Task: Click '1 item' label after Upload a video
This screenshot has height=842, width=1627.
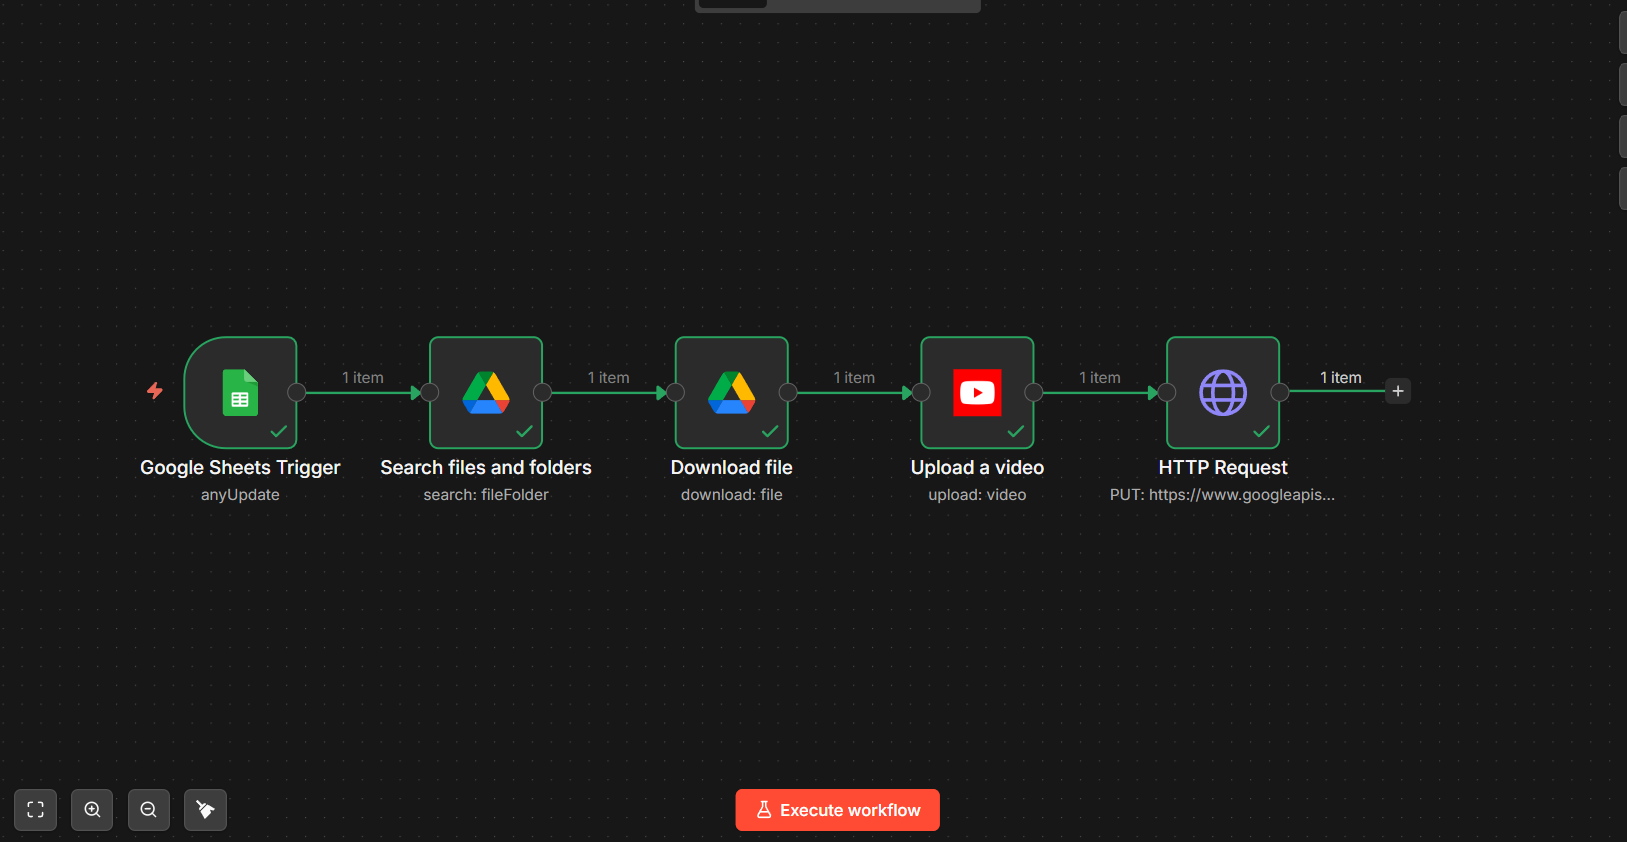Action: [1100, 378]
